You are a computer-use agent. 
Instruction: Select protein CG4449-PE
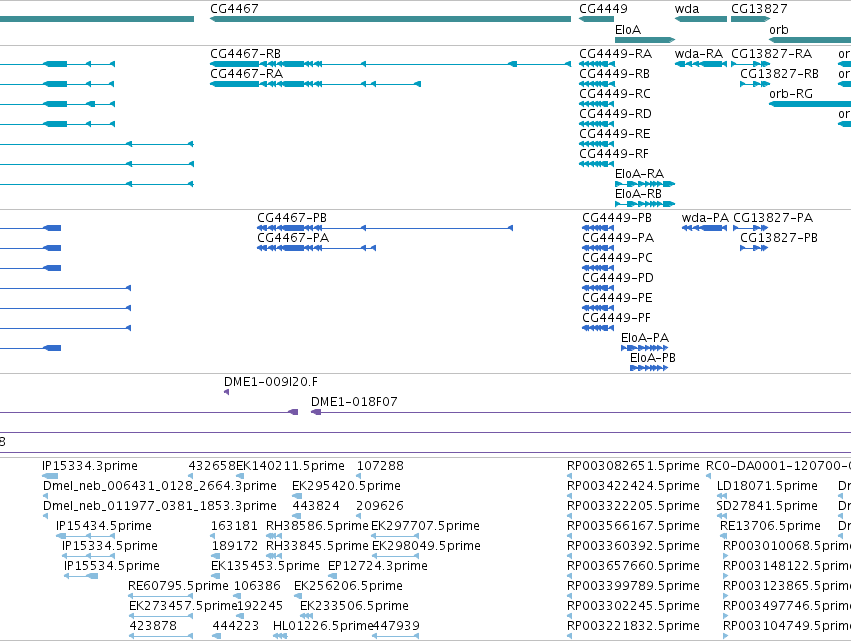click(x=598, y=308)
